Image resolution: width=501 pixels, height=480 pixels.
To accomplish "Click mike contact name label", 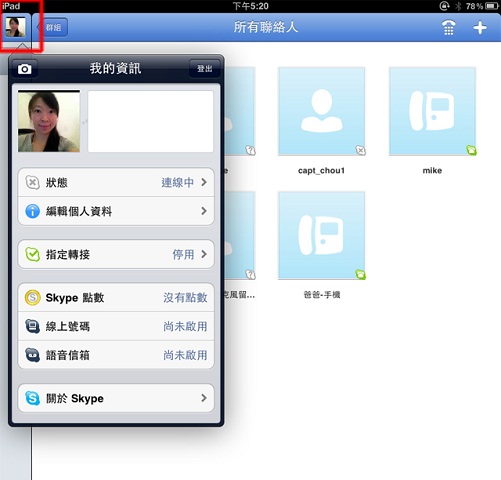I will 432,171.
